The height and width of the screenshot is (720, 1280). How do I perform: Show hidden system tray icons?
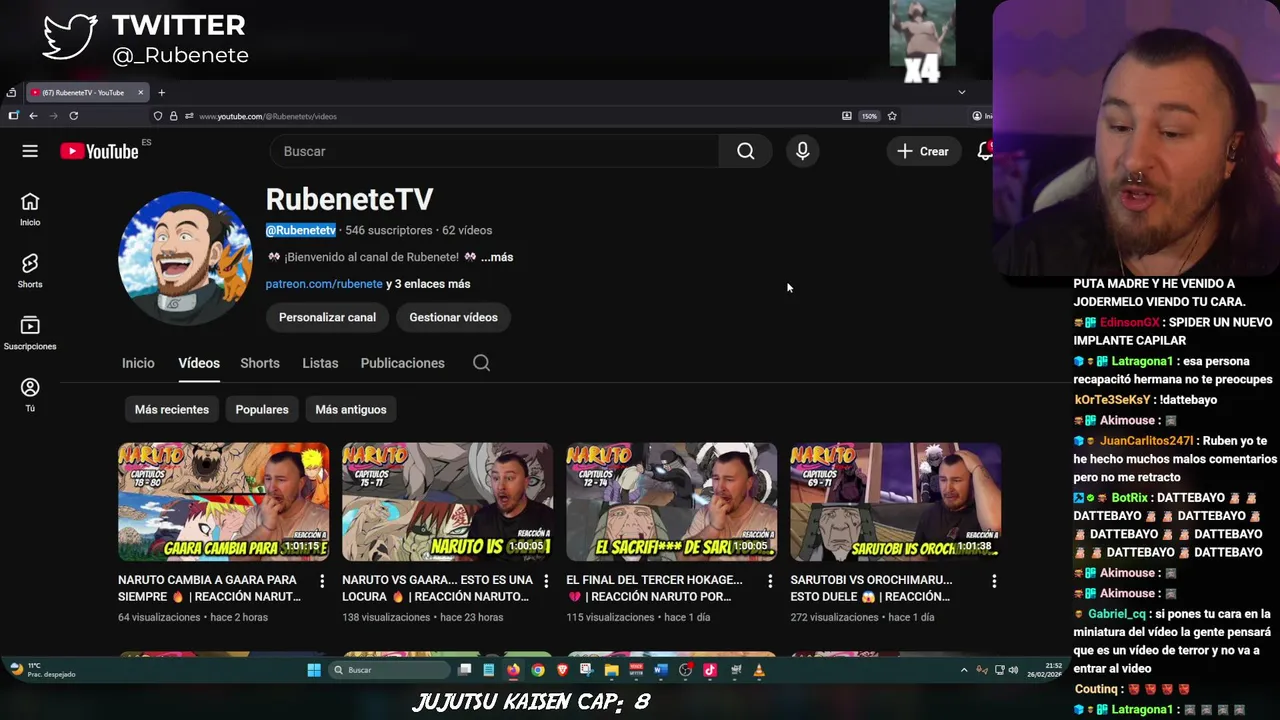(964, 670)
